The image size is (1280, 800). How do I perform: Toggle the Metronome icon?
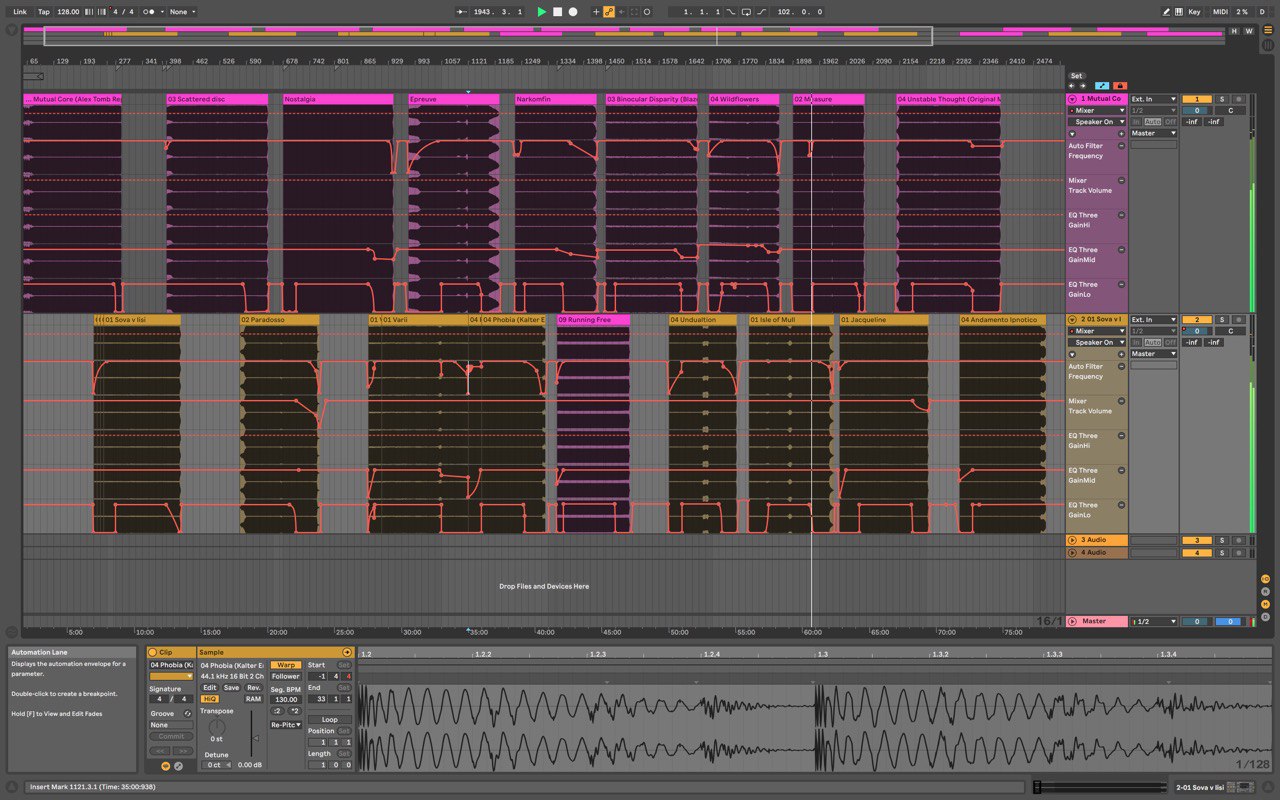click(150, 12)
